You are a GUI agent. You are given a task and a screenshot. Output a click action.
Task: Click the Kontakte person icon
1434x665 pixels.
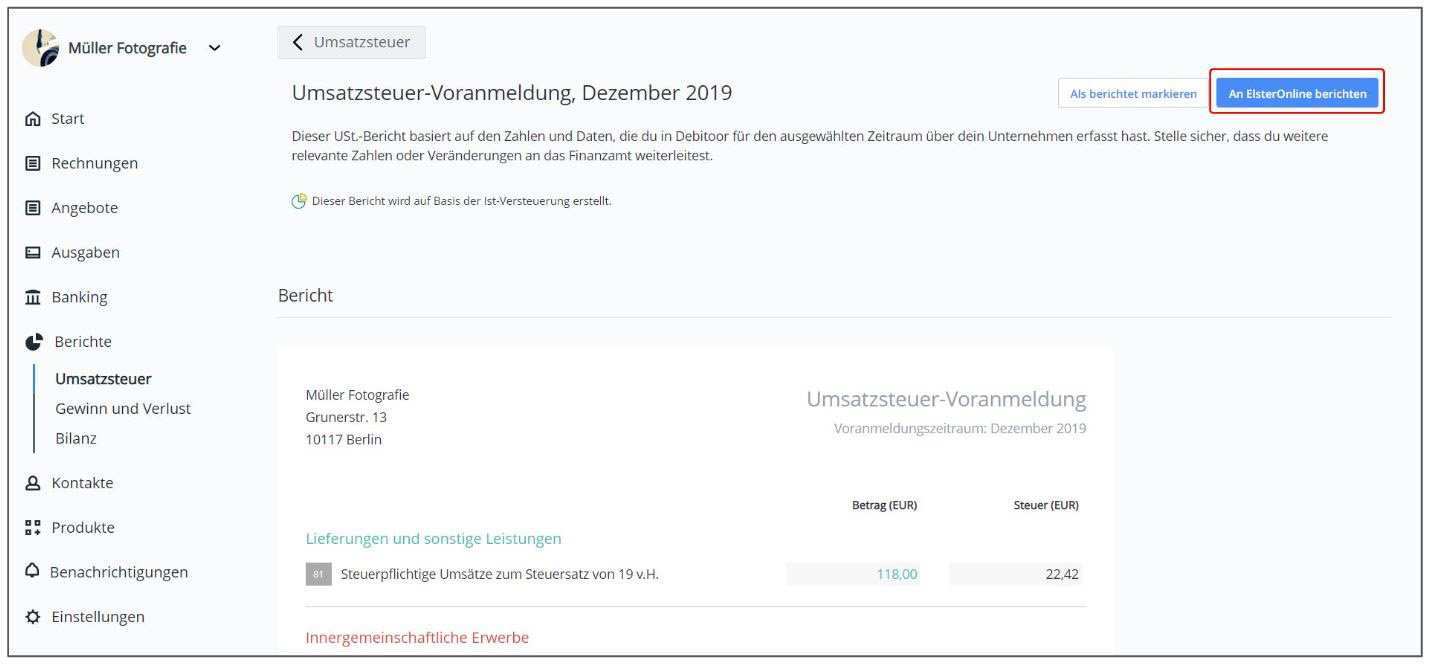pyautogui.click(x=34, y=483)
